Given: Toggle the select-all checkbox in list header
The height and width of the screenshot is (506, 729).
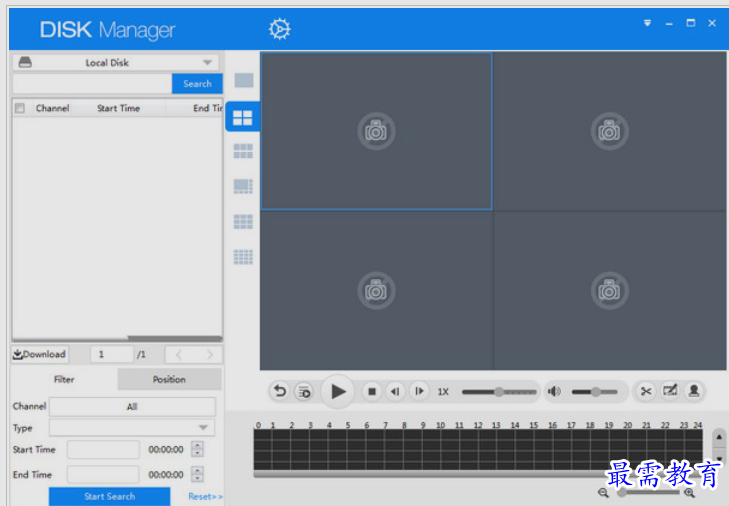Looking at the screenshot, I should pyautogui.click(x=20, y=108).
